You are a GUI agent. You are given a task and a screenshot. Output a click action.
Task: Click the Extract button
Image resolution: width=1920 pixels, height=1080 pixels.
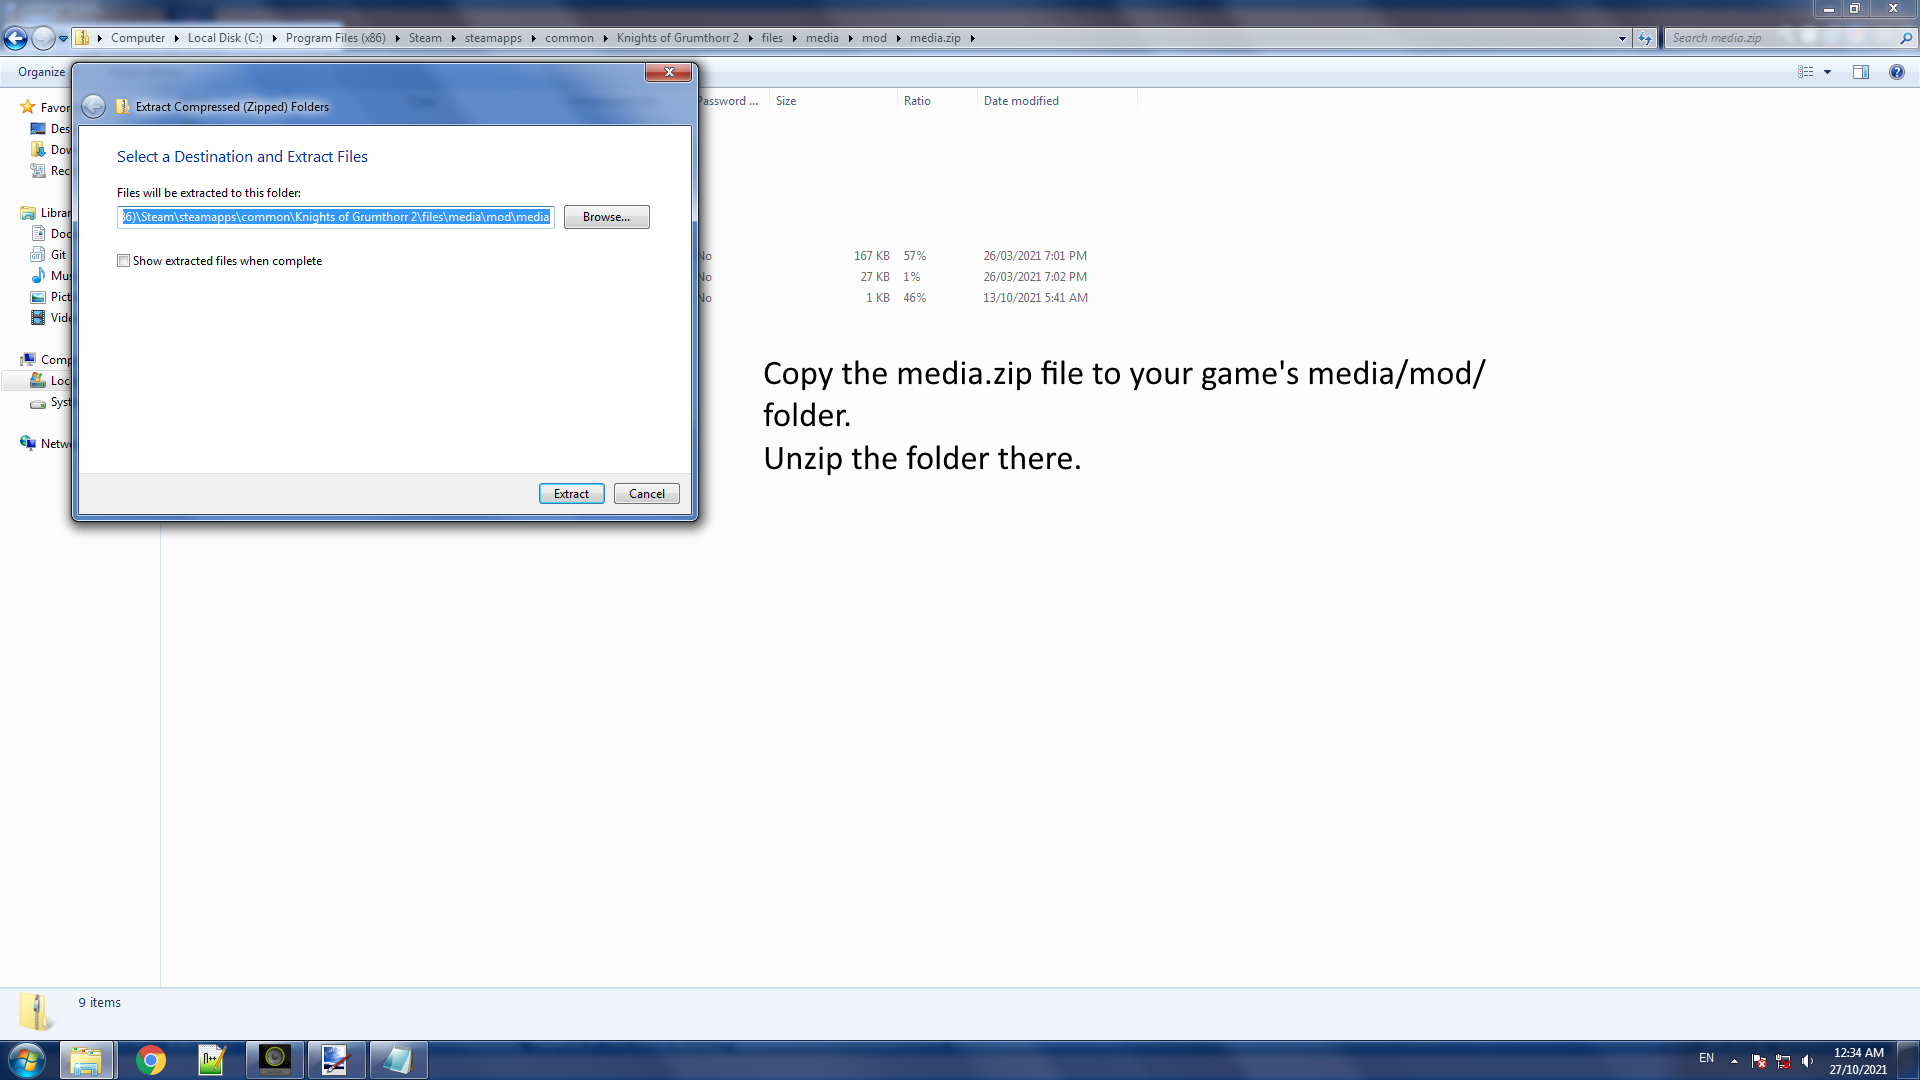point(571,494)
